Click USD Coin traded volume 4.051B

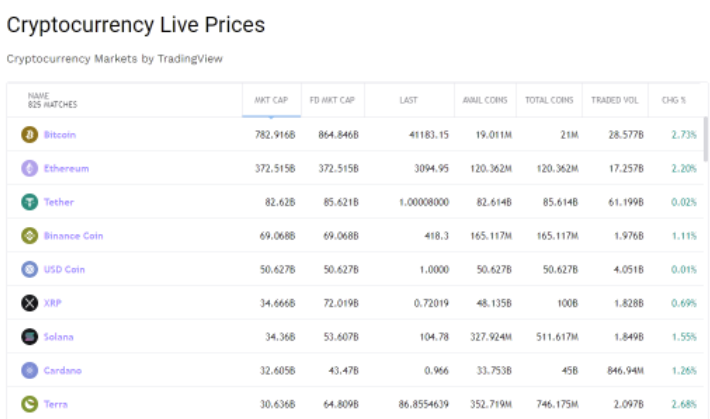coord(628,270)
